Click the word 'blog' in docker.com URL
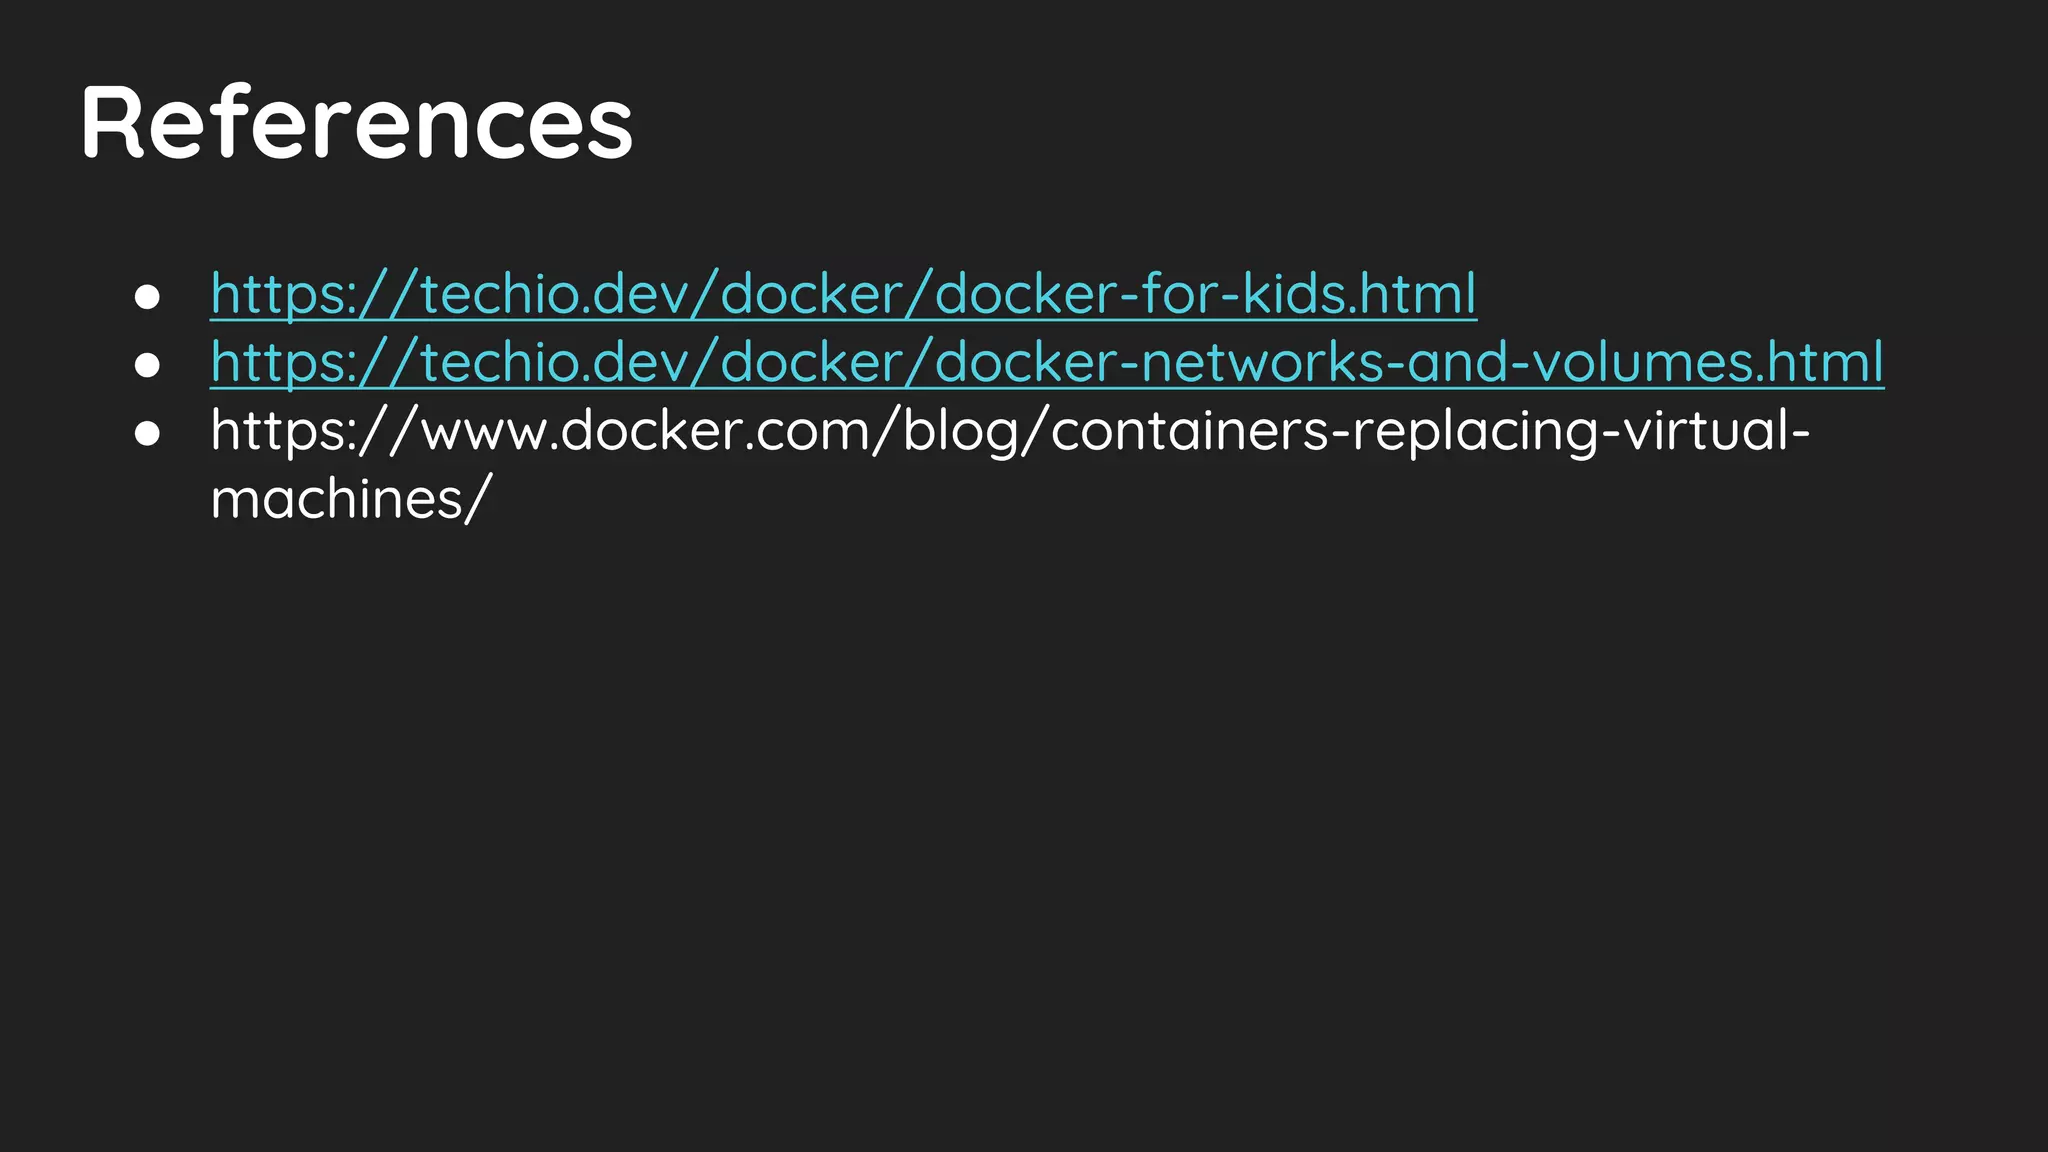 click(960, 430)
